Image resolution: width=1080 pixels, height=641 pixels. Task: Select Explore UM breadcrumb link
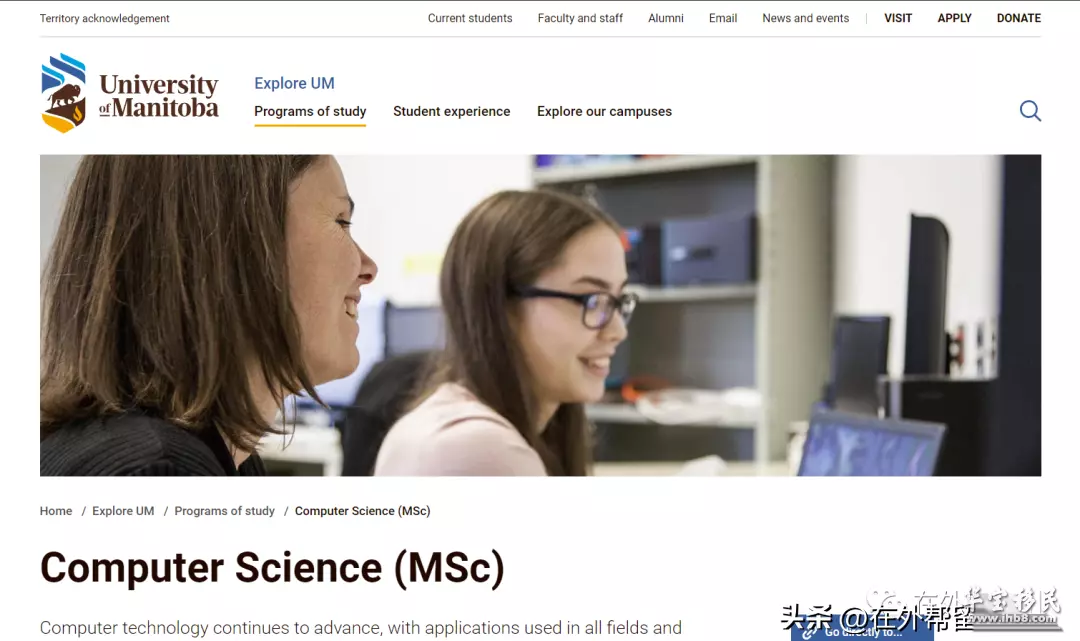123,511
